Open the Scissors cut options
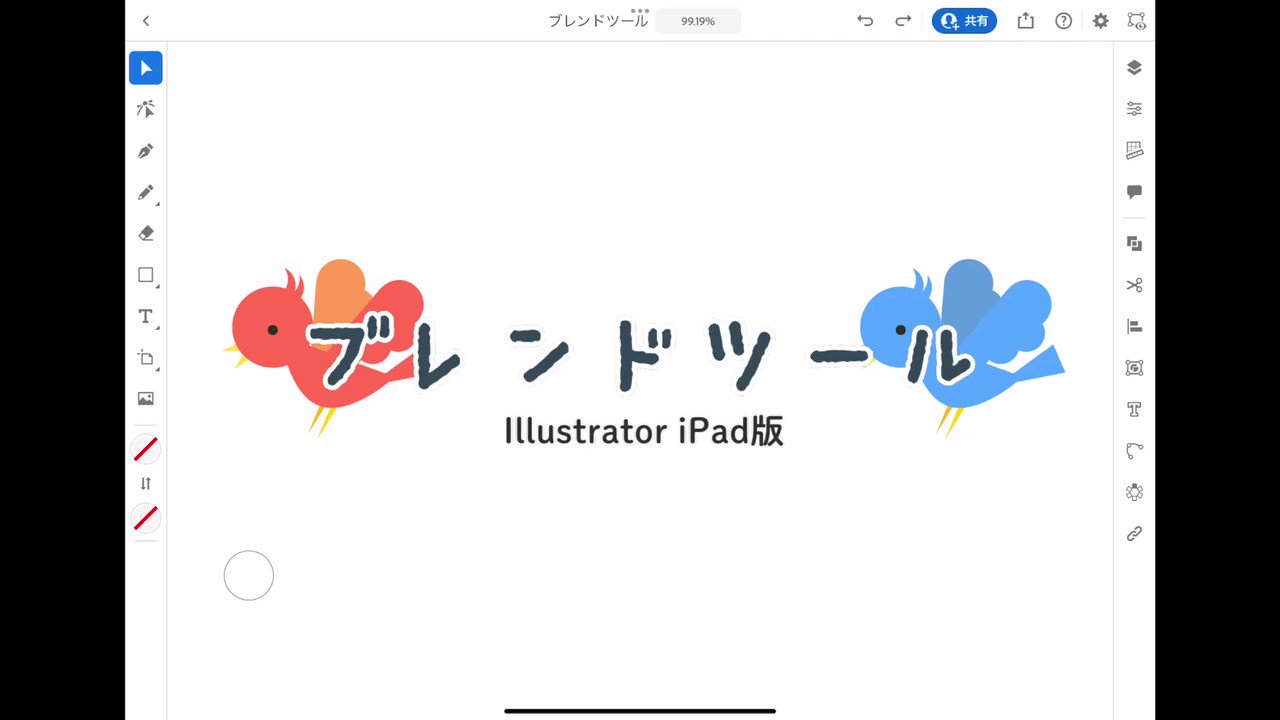Image resolution: width=1280 pixels, height=720 pixels. pos(1134,285)
